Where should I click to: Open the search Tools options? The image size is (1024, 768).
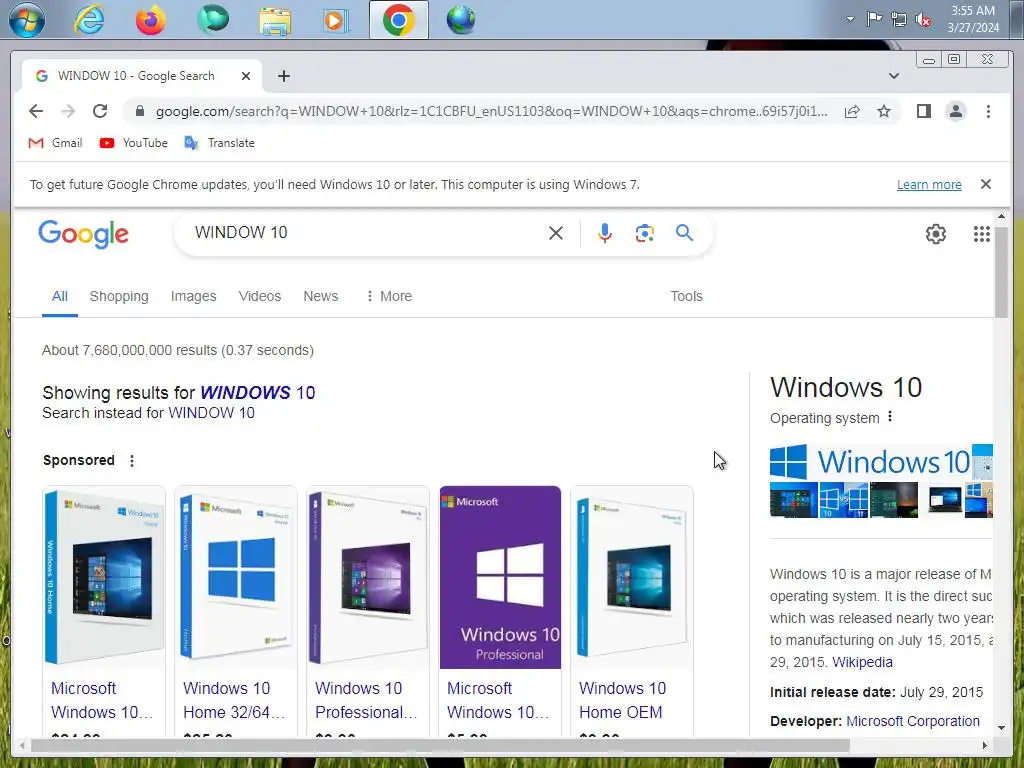point(686,296)
